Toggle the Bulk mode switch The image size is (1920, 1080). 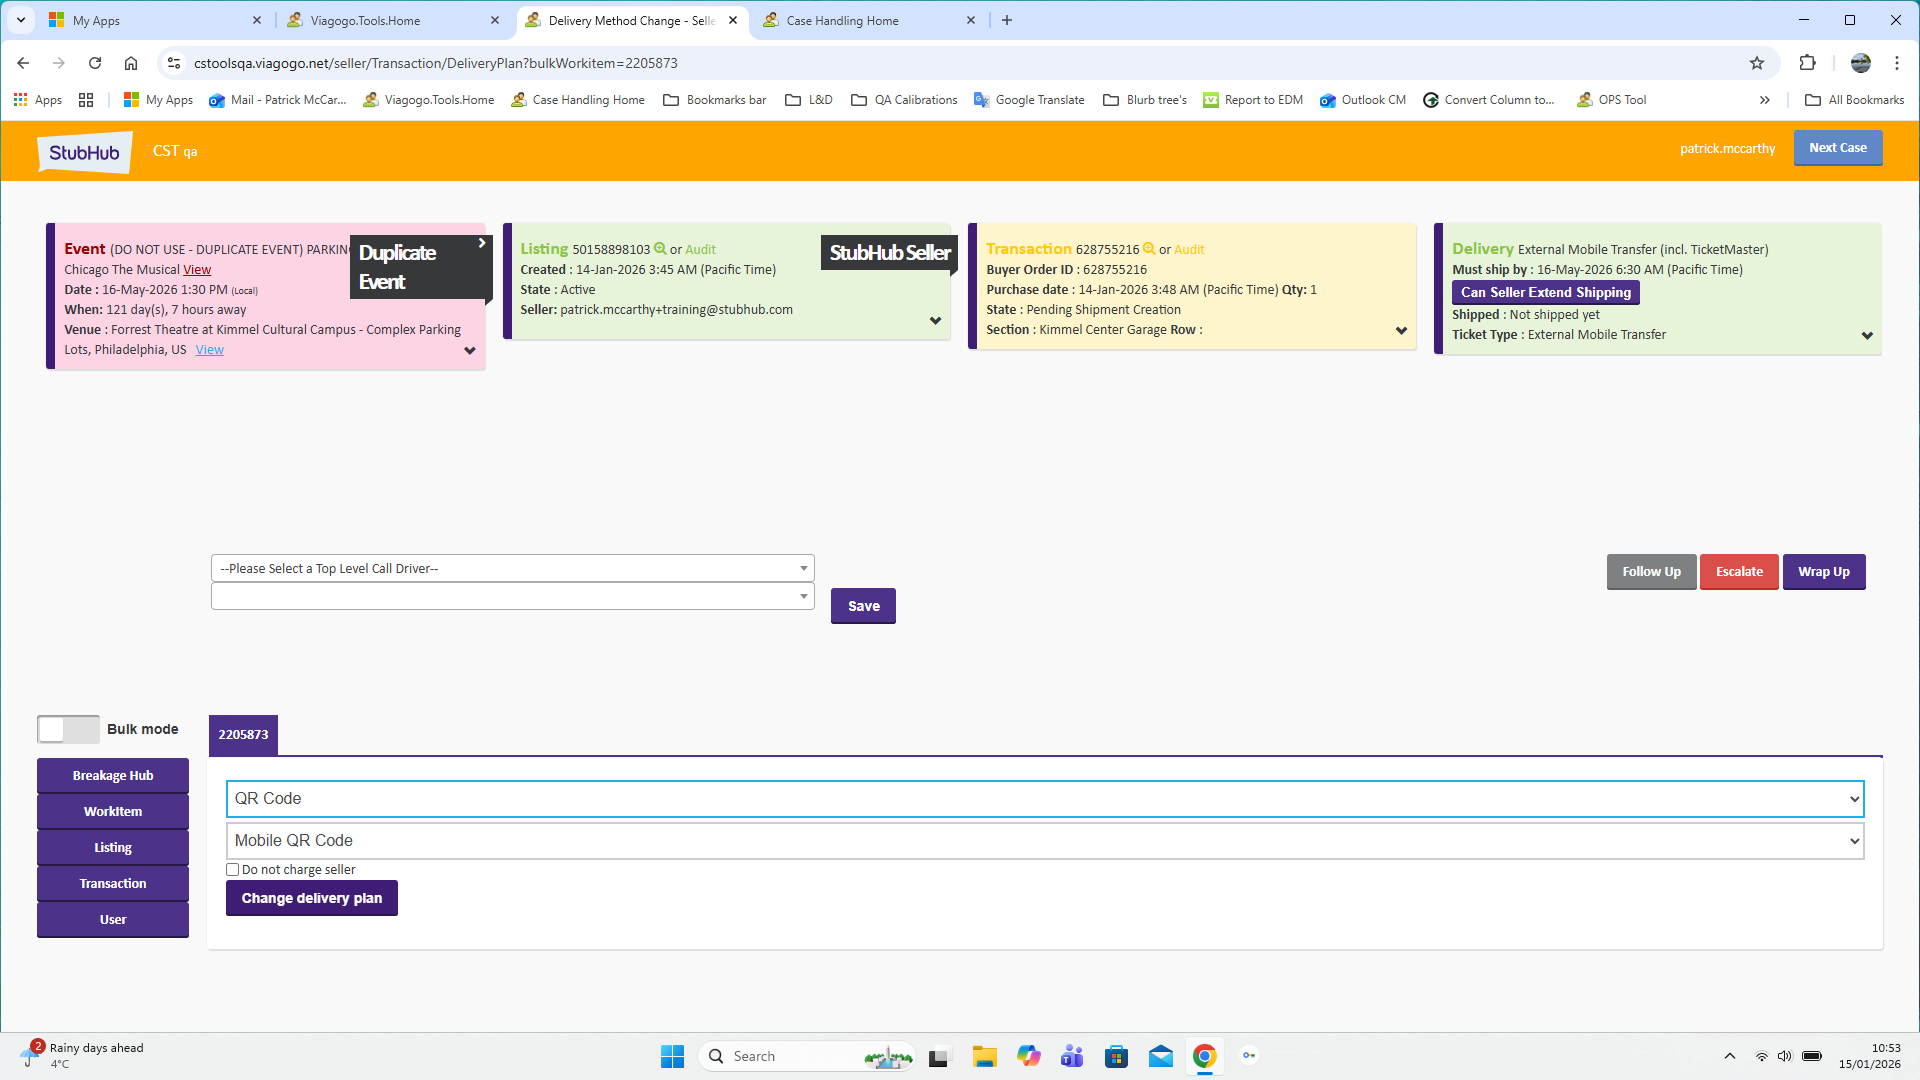point(68,729)
